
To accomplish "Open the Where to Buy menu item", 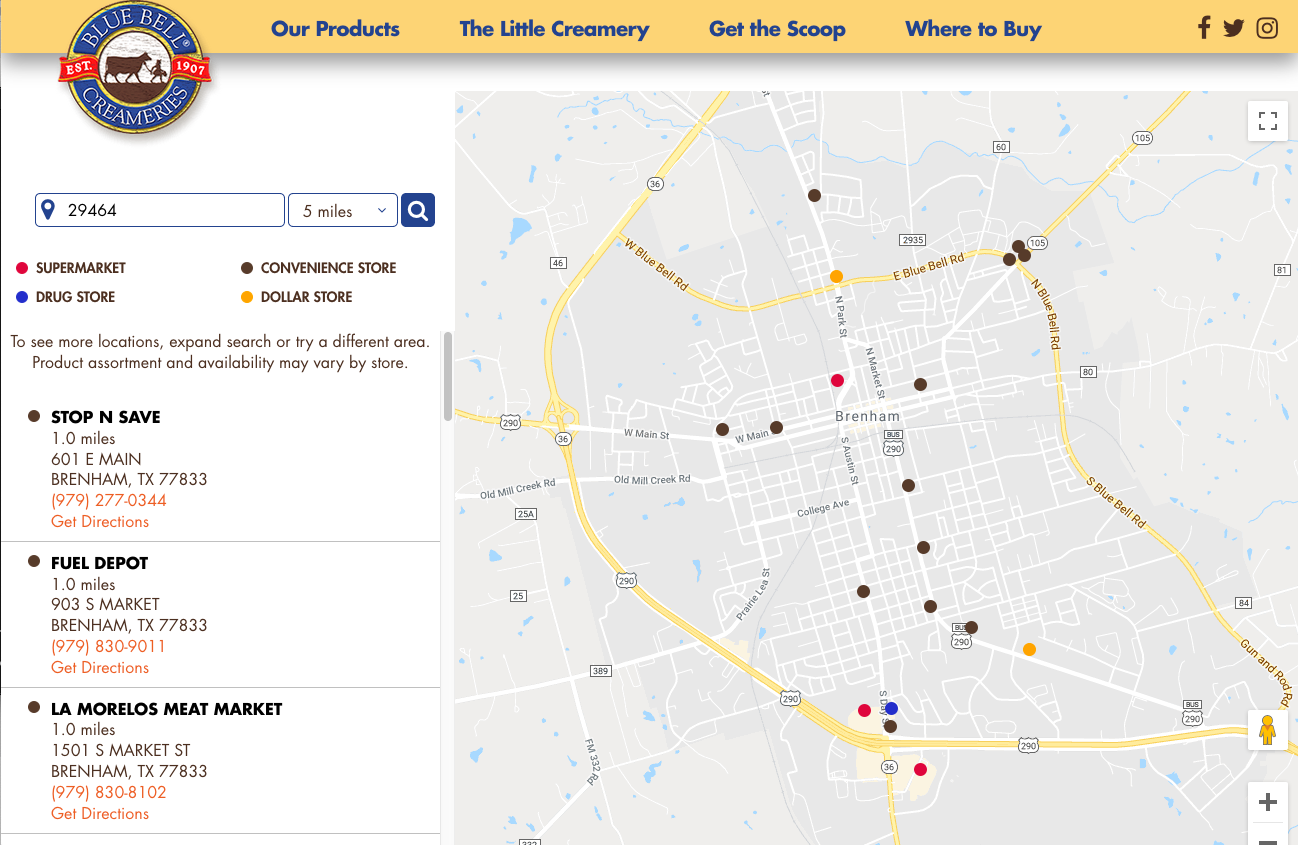I will click(x=973, y=29).
